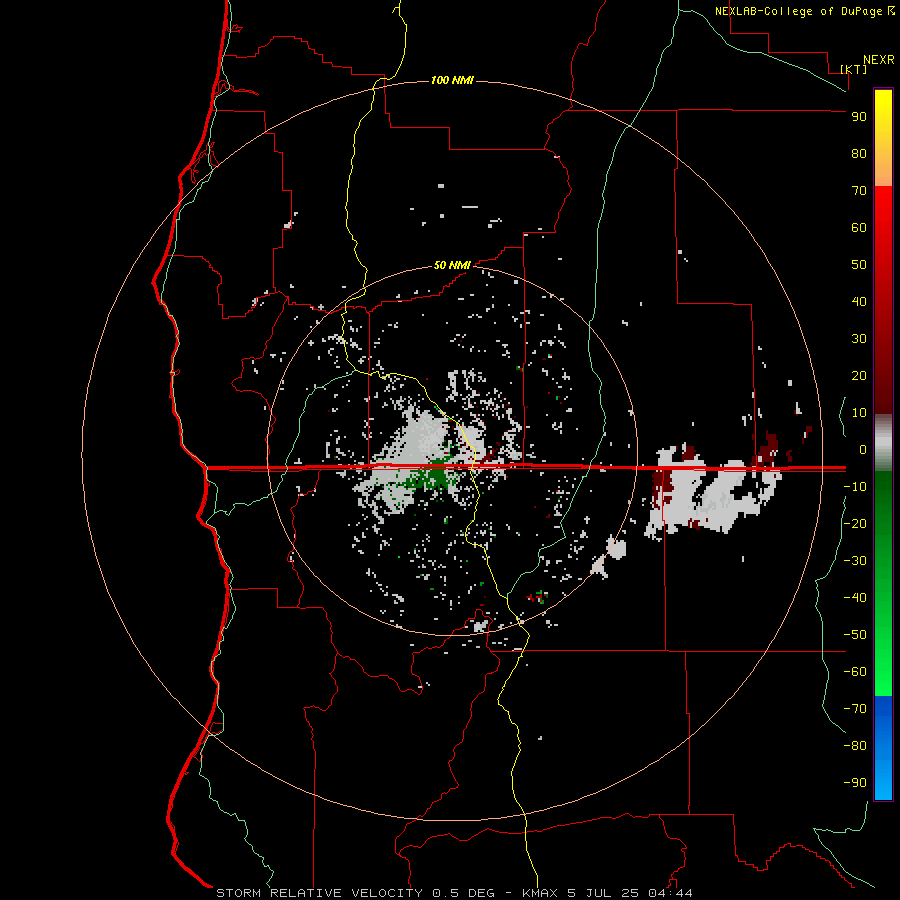Select the -80 value on velocity scale
The height and width of the screenshot is (900, 900).
pos(855,746)
